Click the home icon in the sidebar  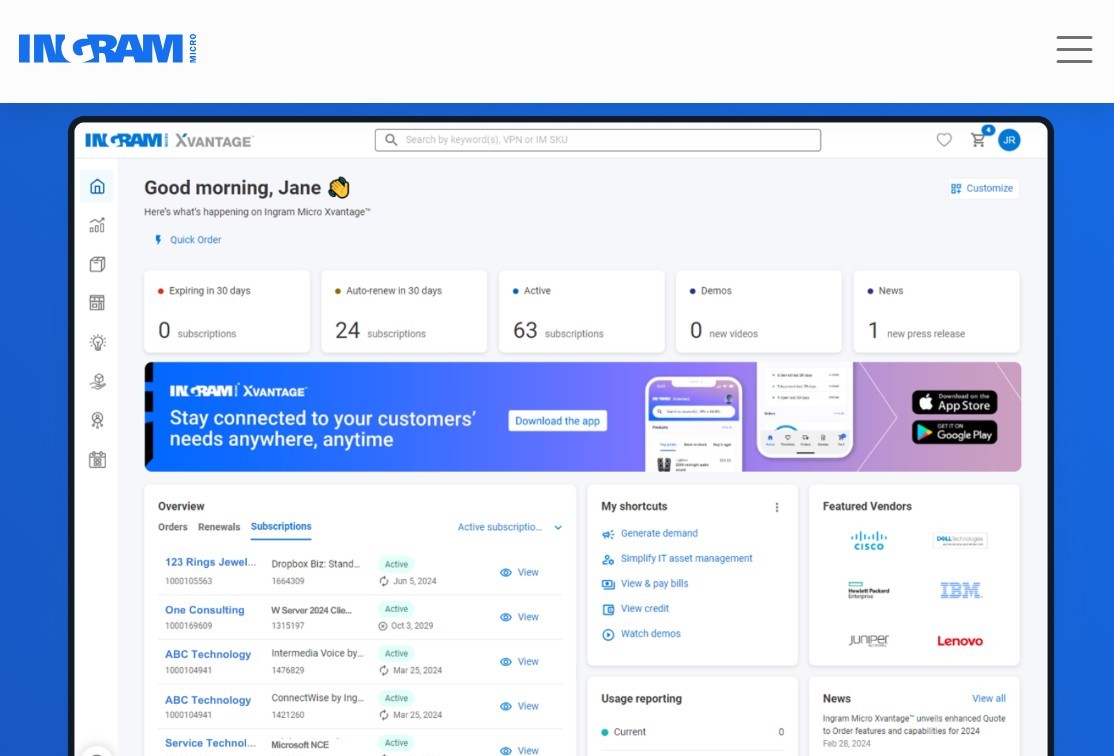click(x=97, y=187)
